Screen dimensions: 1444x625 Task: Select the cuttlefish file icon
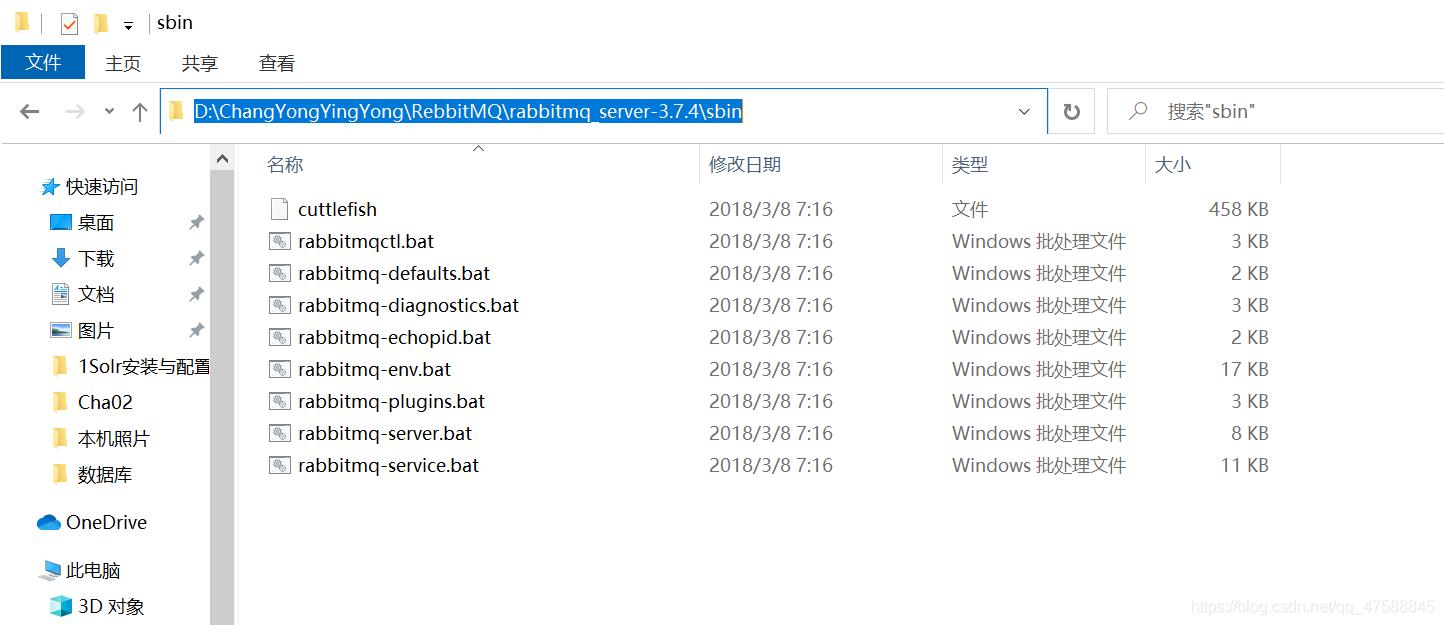(281, 209)
